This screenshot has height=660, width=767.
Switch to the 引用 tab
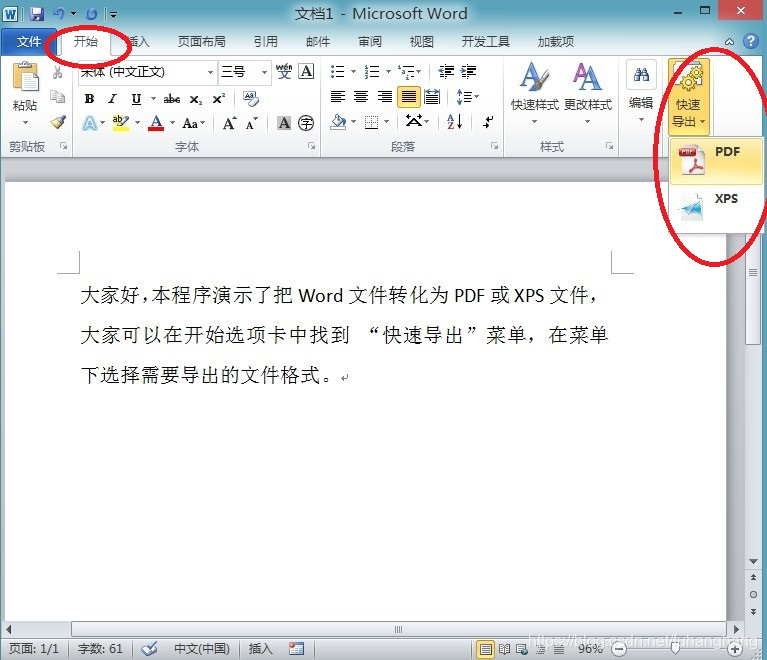click(266, 42)
